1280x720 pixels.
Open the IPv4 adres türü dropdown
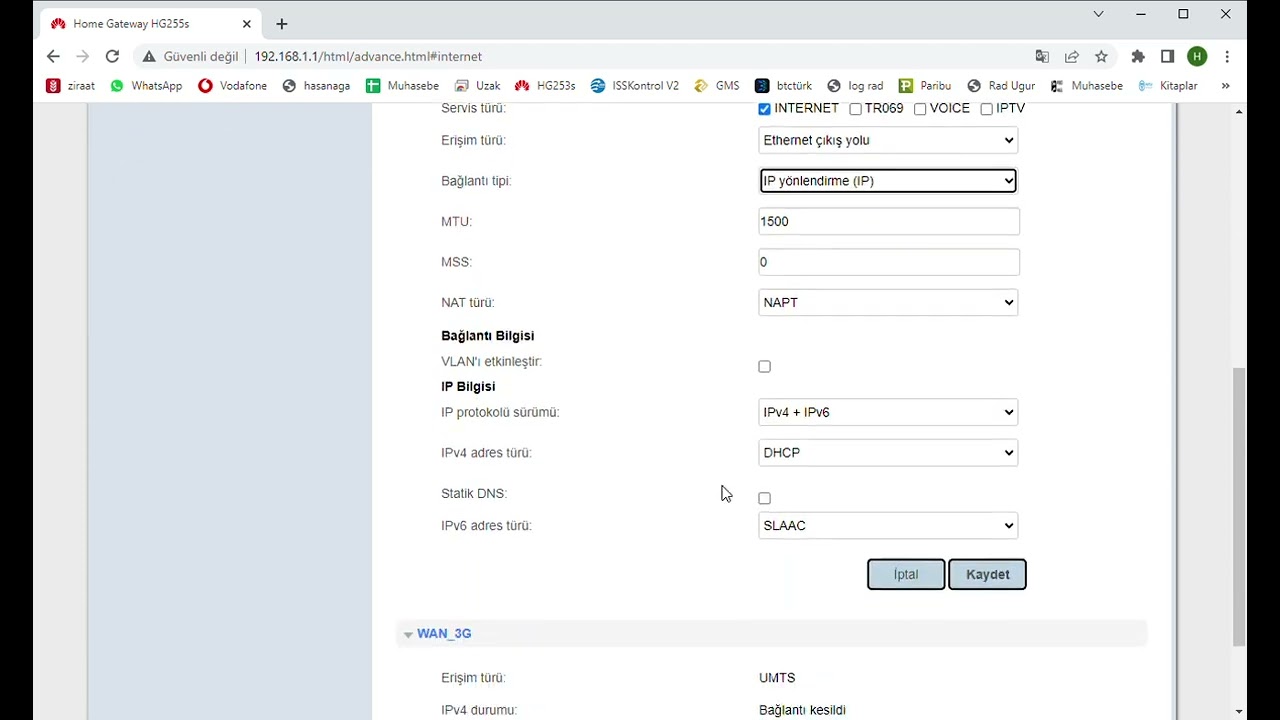888,453
